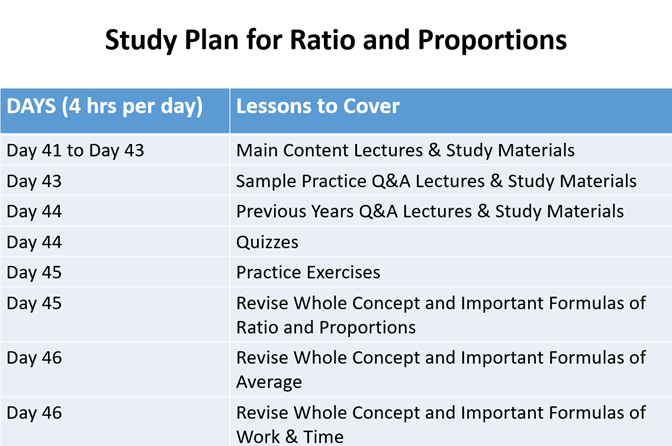The width and height of the screenshot is (672, 446).
Task: Select the Day 43 cell
Action: tap(115, 180)
